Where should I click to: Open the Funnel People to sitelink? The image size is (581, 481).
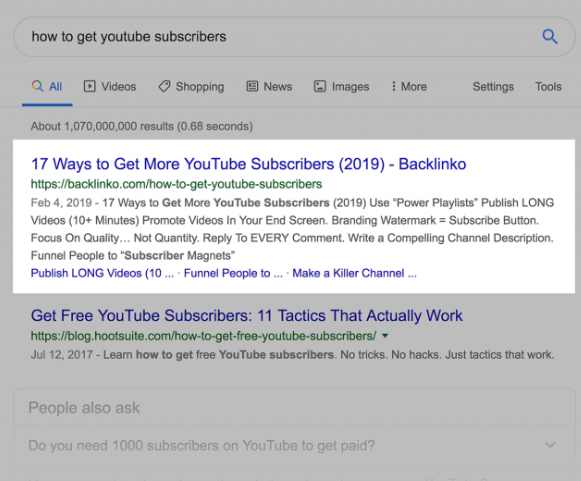click(233, 273)
